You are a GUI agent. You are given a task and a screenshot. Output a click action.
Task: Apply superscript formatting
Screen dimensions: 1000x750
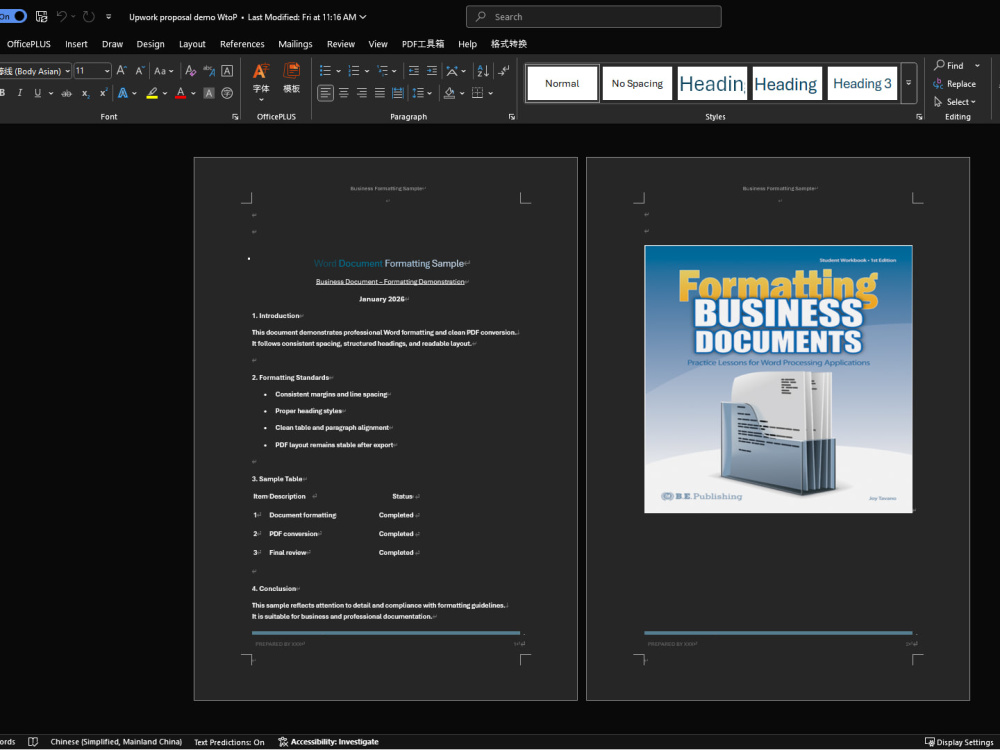point(103,93)
